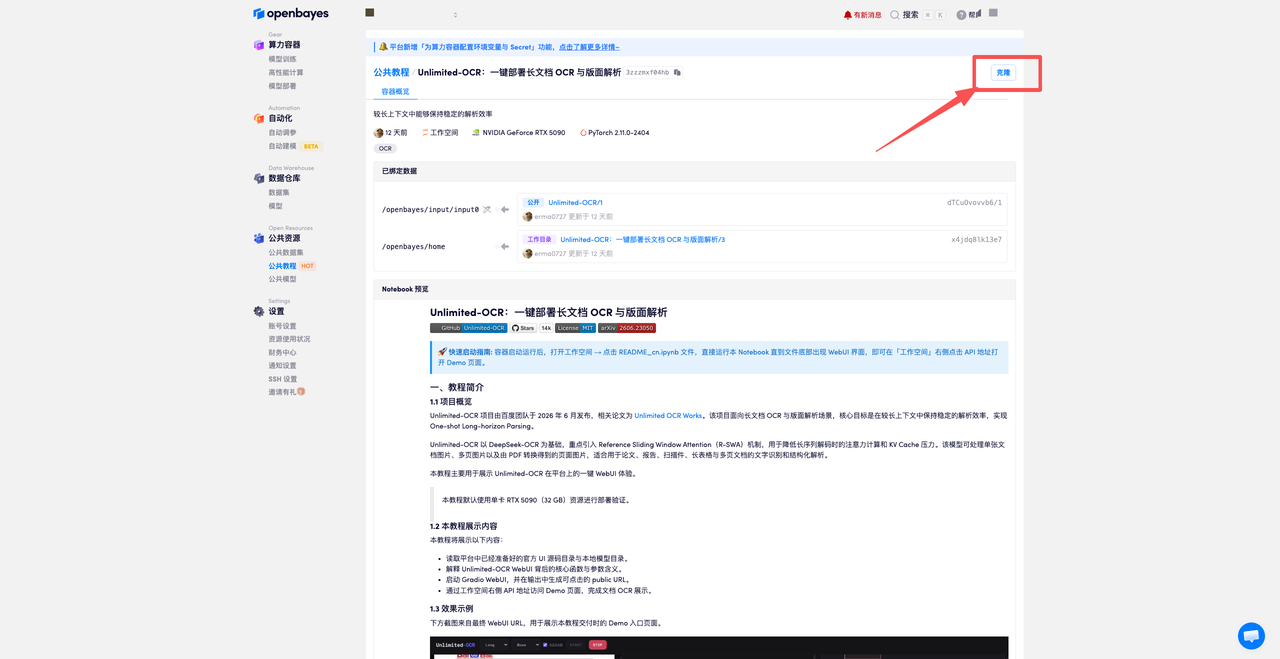This screenshot has width=1280, height=659.
Task: Open 自动建模 BETA in the sidebar
Action: pos(294,146)
